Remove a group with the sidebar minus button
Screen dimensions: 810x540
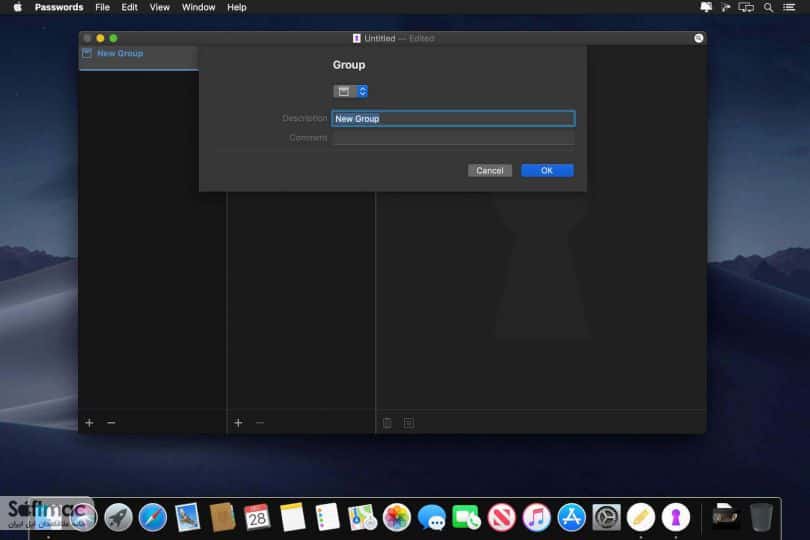tap(111, 423)
